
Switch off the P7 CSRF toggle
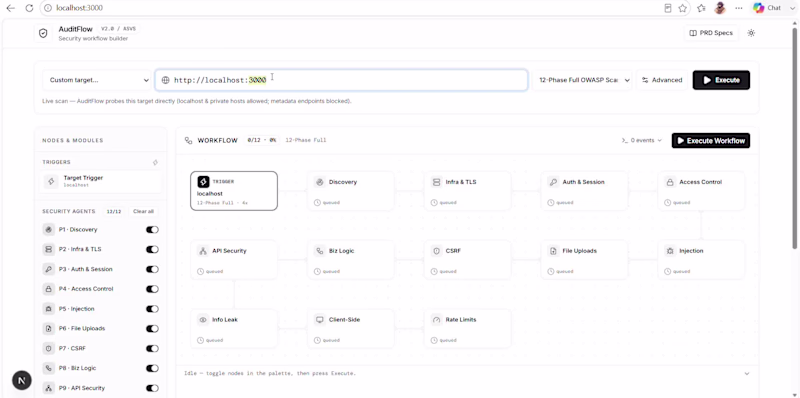pyautogui.click(x=152, y=349)
